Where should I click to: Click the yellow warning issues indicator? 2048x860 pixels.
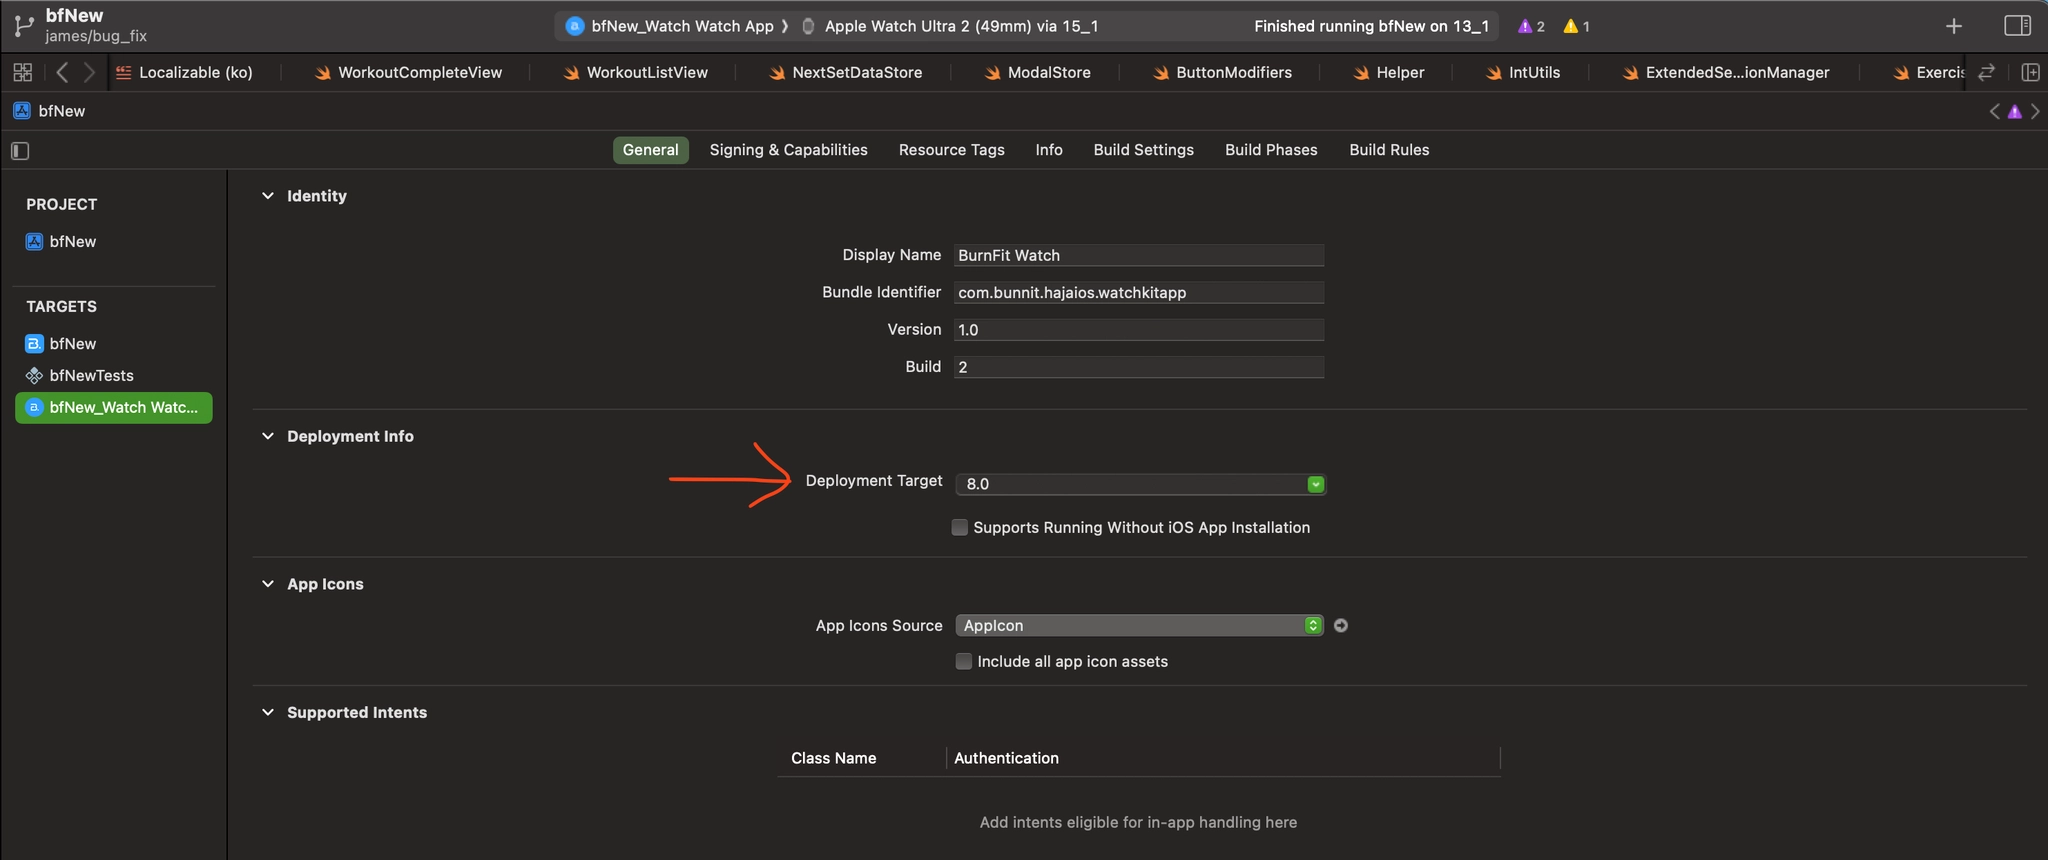pyautogui.click(x=1576, y=26)
